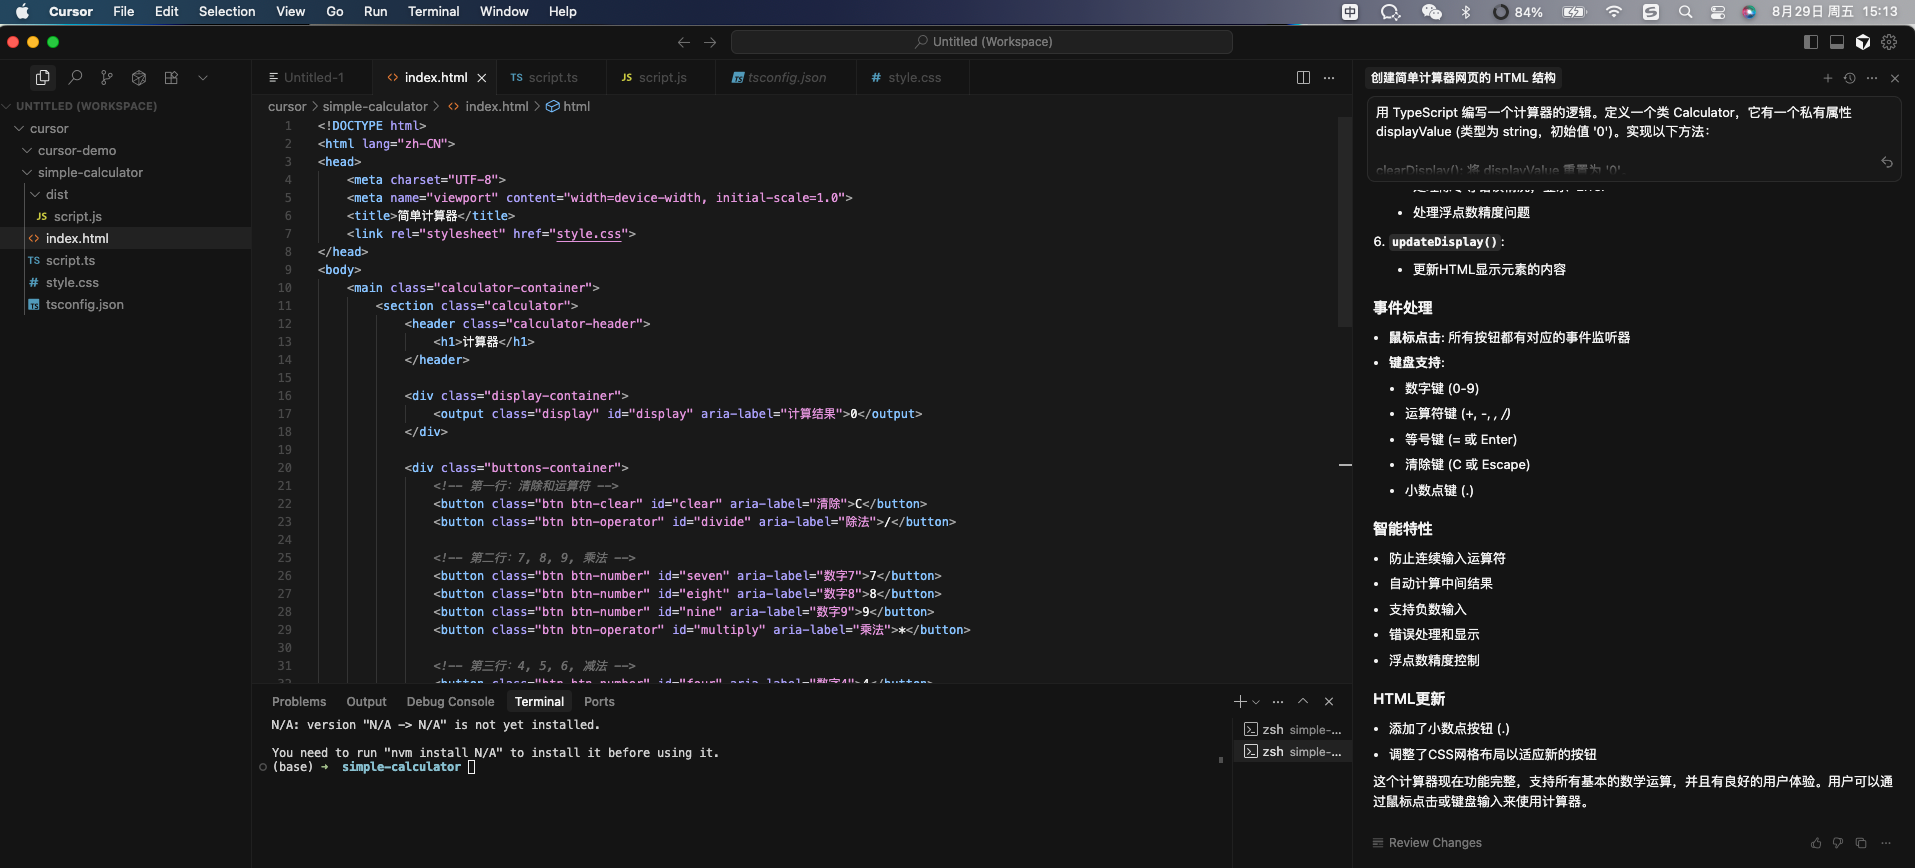This screenshot has height=868, width=1915.
Task: Show chat history clock icon
Action: [x=1850, y=78]
